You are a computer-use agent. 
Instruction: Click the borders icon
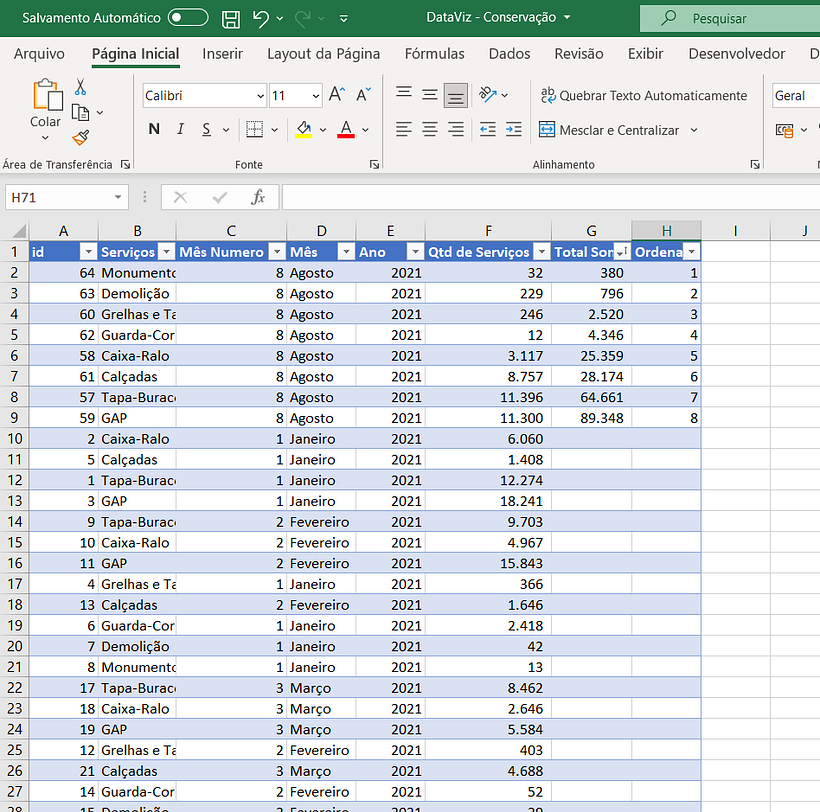255,129
